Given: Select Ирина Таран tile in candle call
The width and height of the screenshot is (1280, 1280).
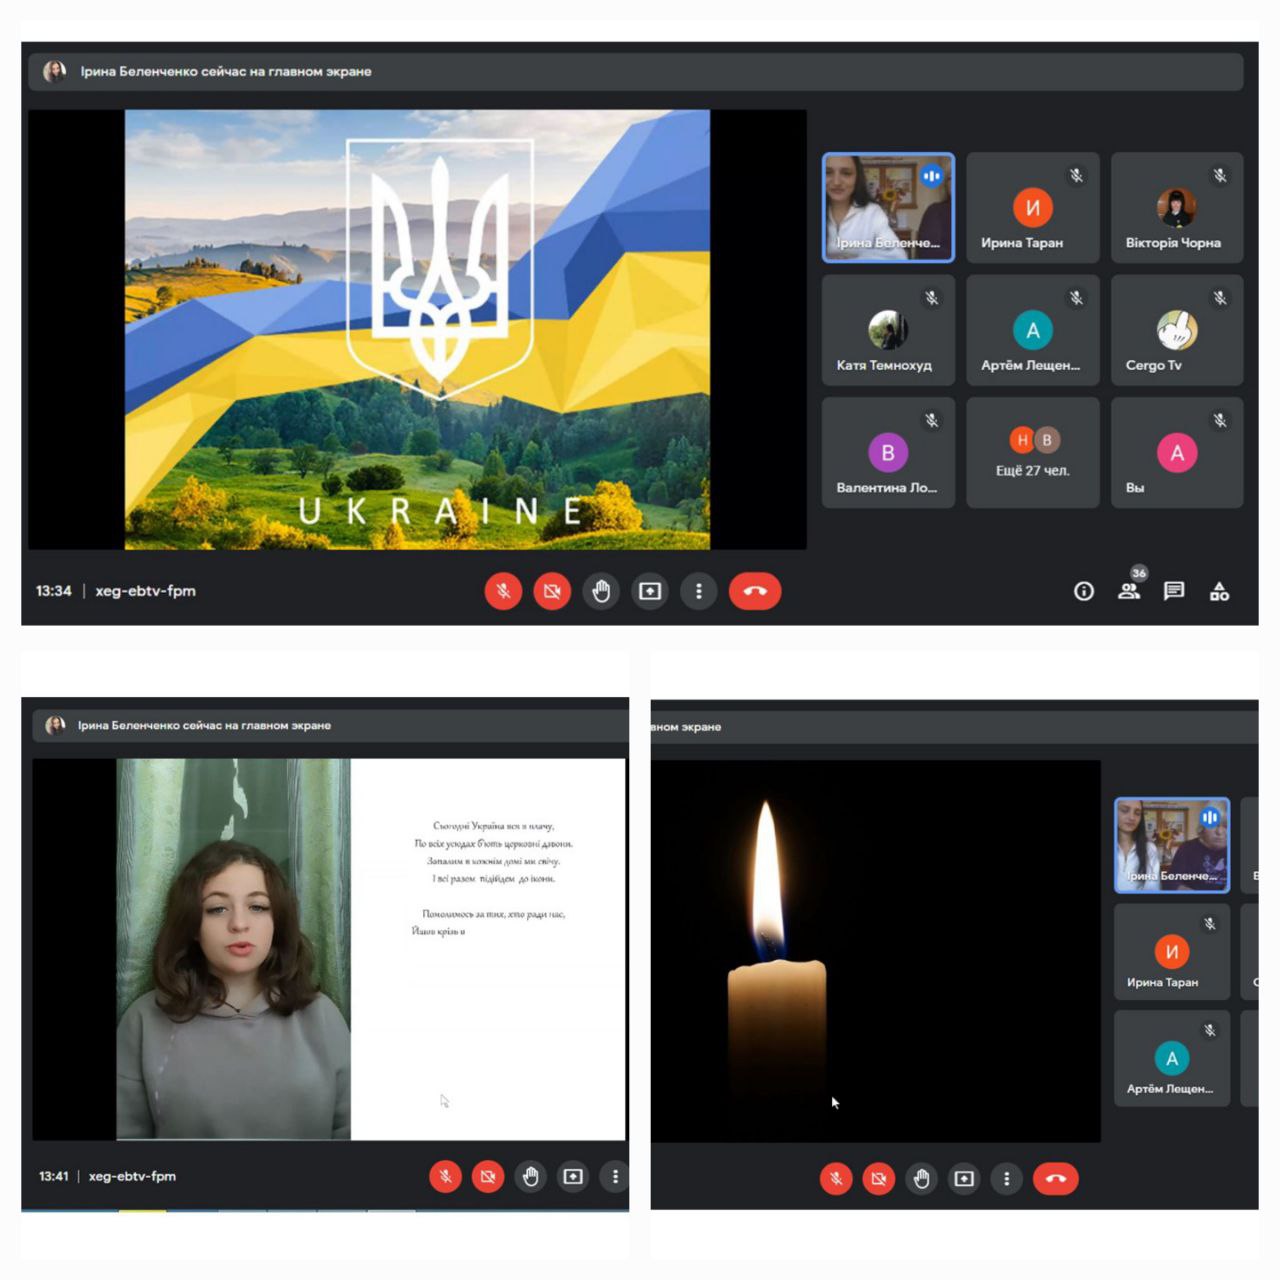Looking at the screenshot, I should (1172, 952).
